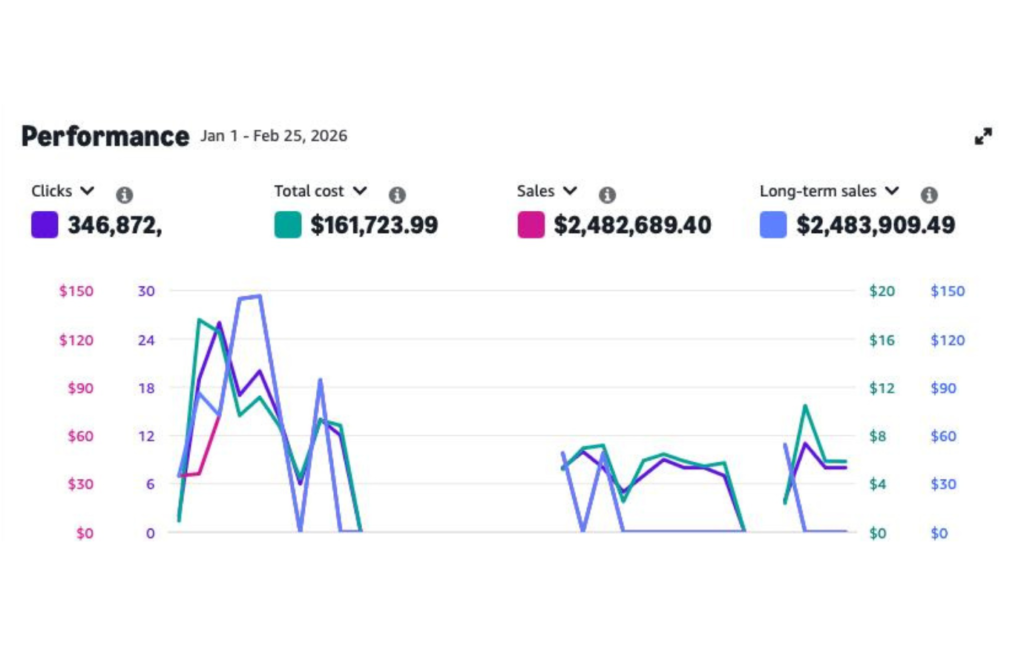Click the purple 6 axis label
The width and height of the screenshot is (1024, 646).
[150, 484]
